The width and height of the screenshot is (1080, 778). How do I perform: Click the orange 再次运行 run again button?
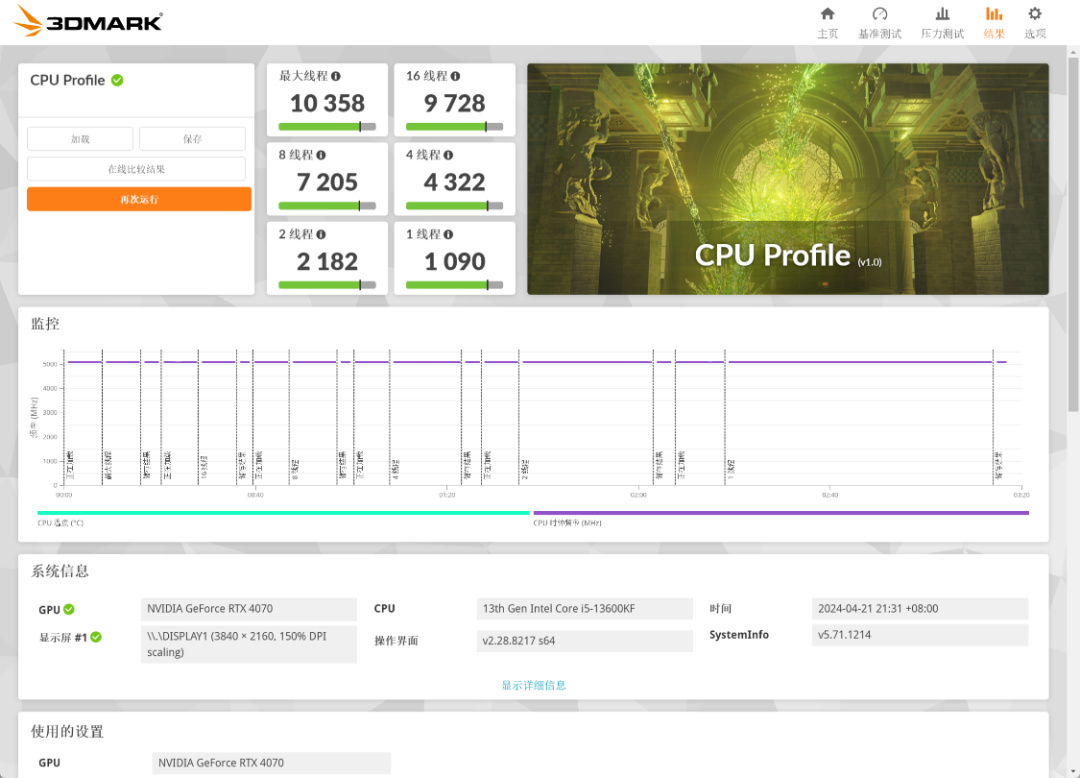(x=139, y=199)
